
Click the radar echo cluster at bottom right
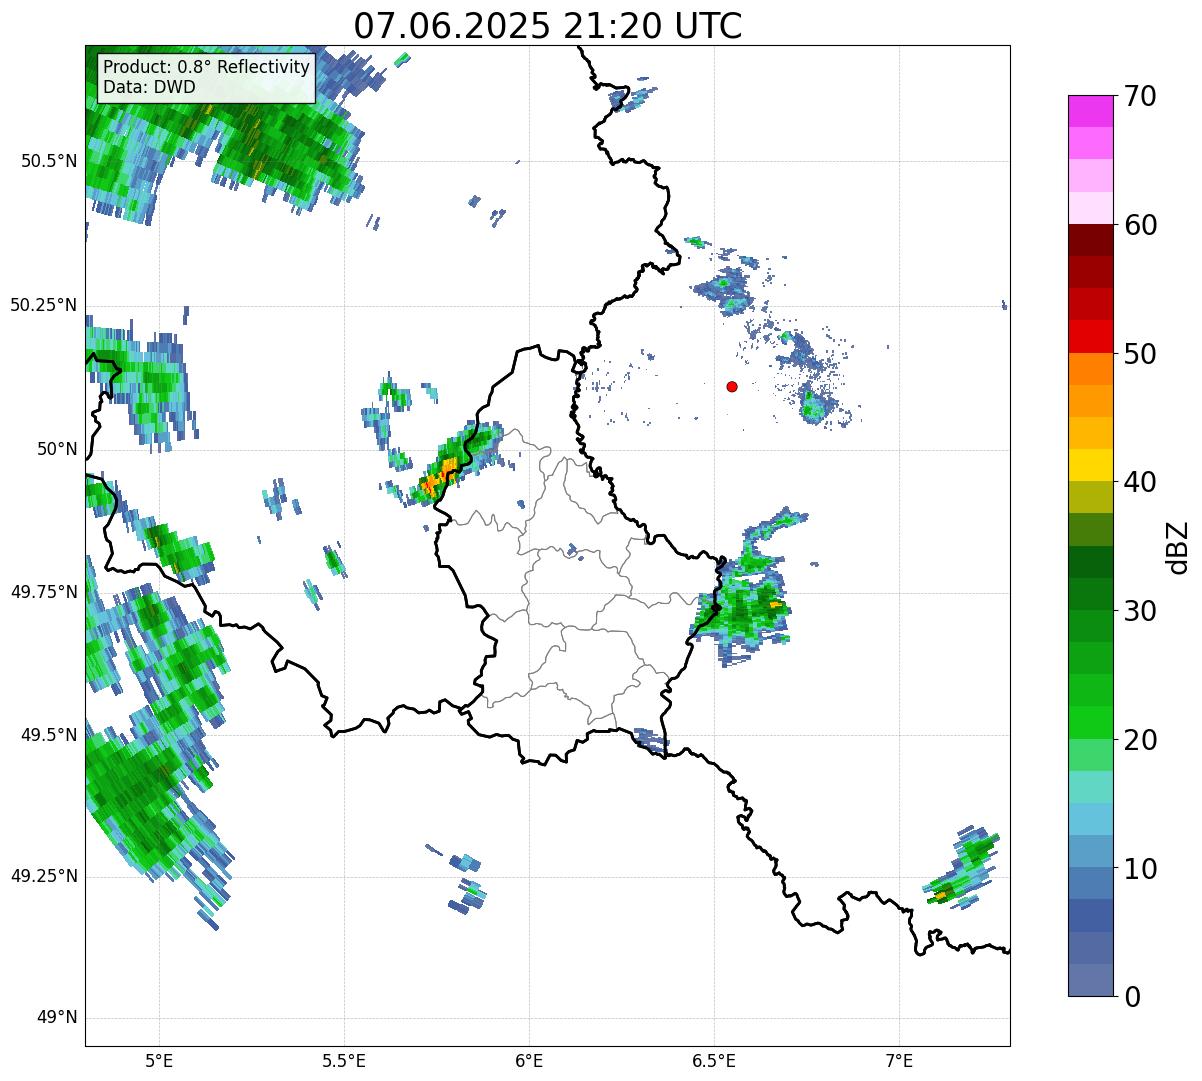[962, 868]
